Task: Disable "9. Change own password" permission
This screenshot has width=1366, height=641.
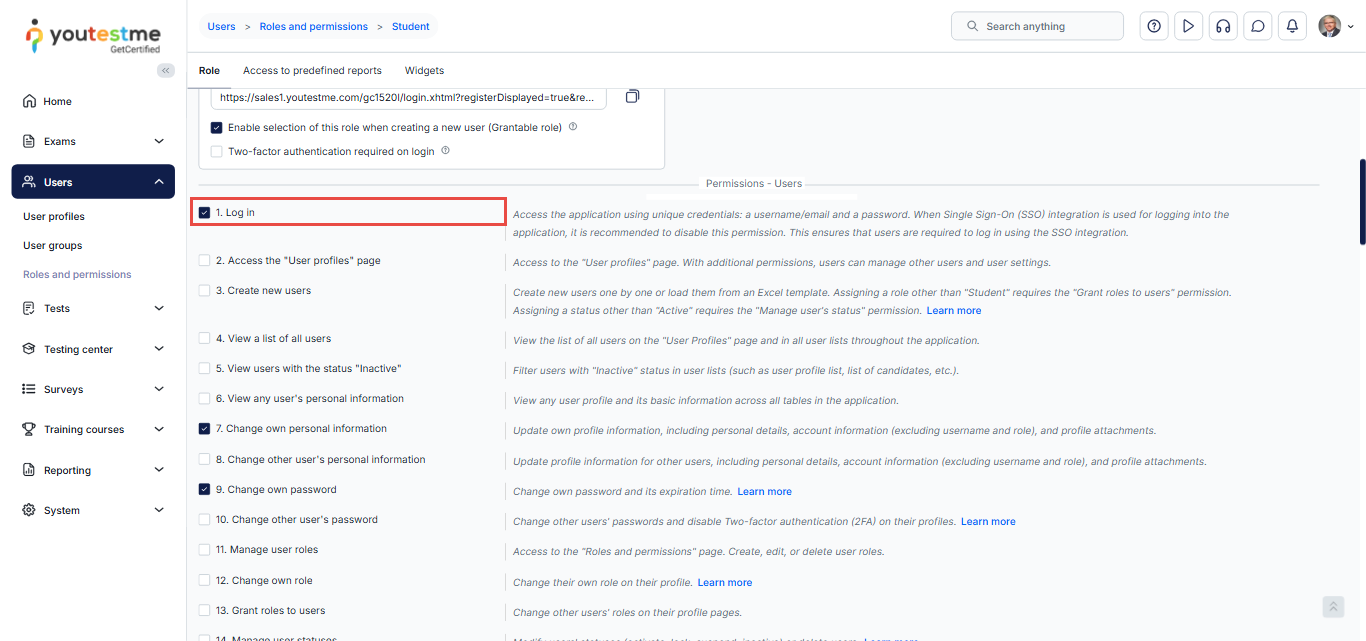Action: [x=204, y=490]
